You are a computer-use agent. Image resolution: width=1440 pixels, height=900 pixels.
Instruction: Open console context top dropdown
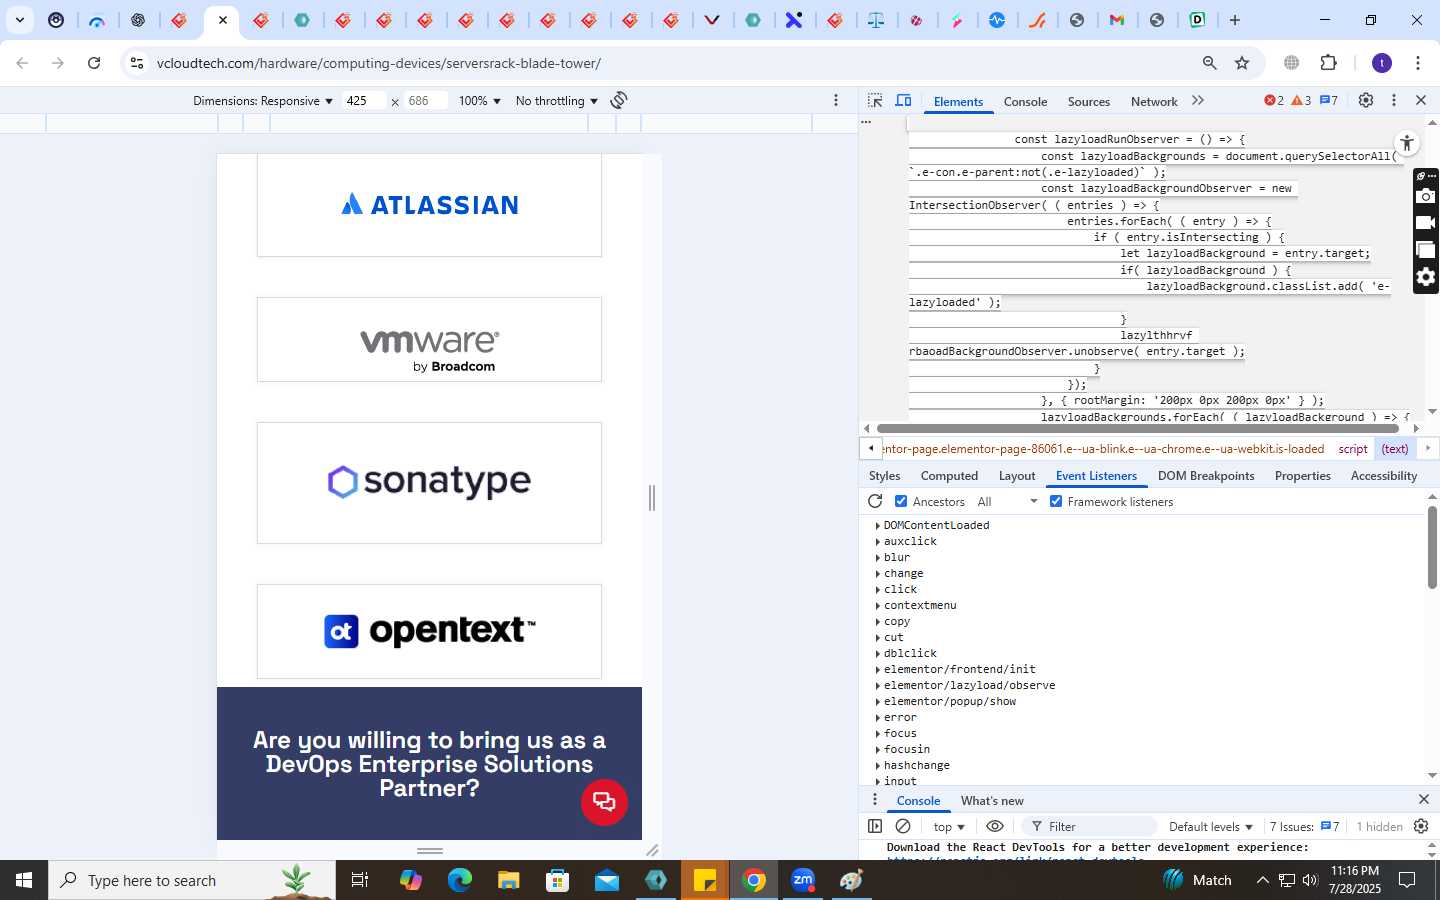pos(949,827)
